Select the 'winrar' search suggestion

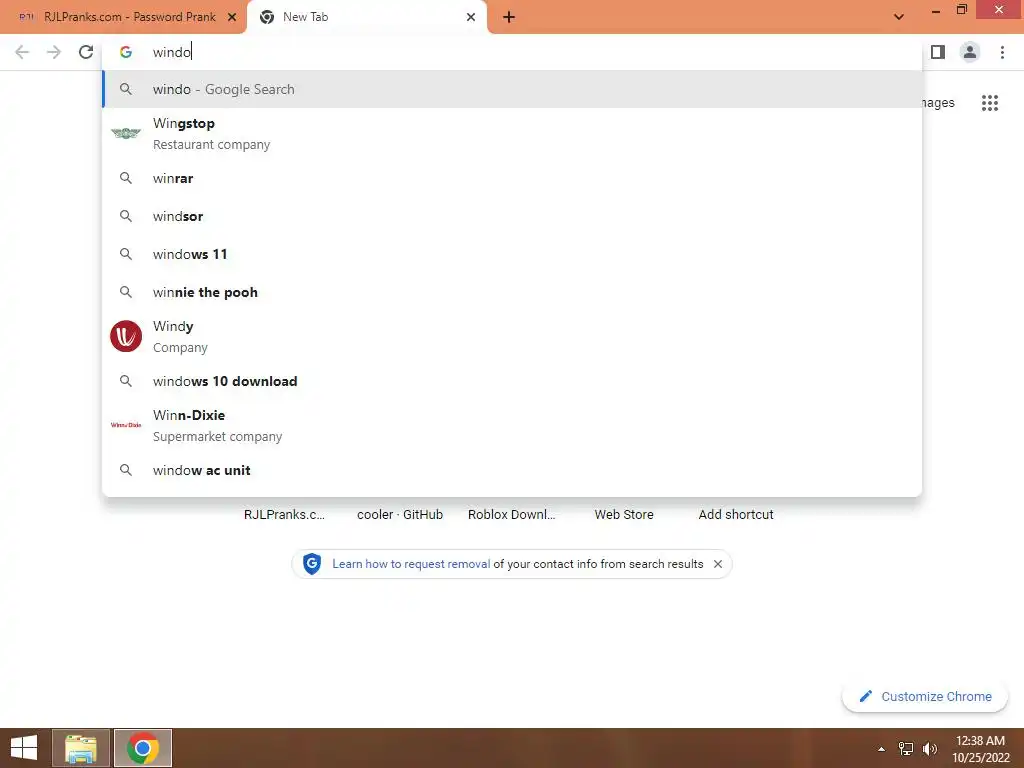tap(512, 178)
